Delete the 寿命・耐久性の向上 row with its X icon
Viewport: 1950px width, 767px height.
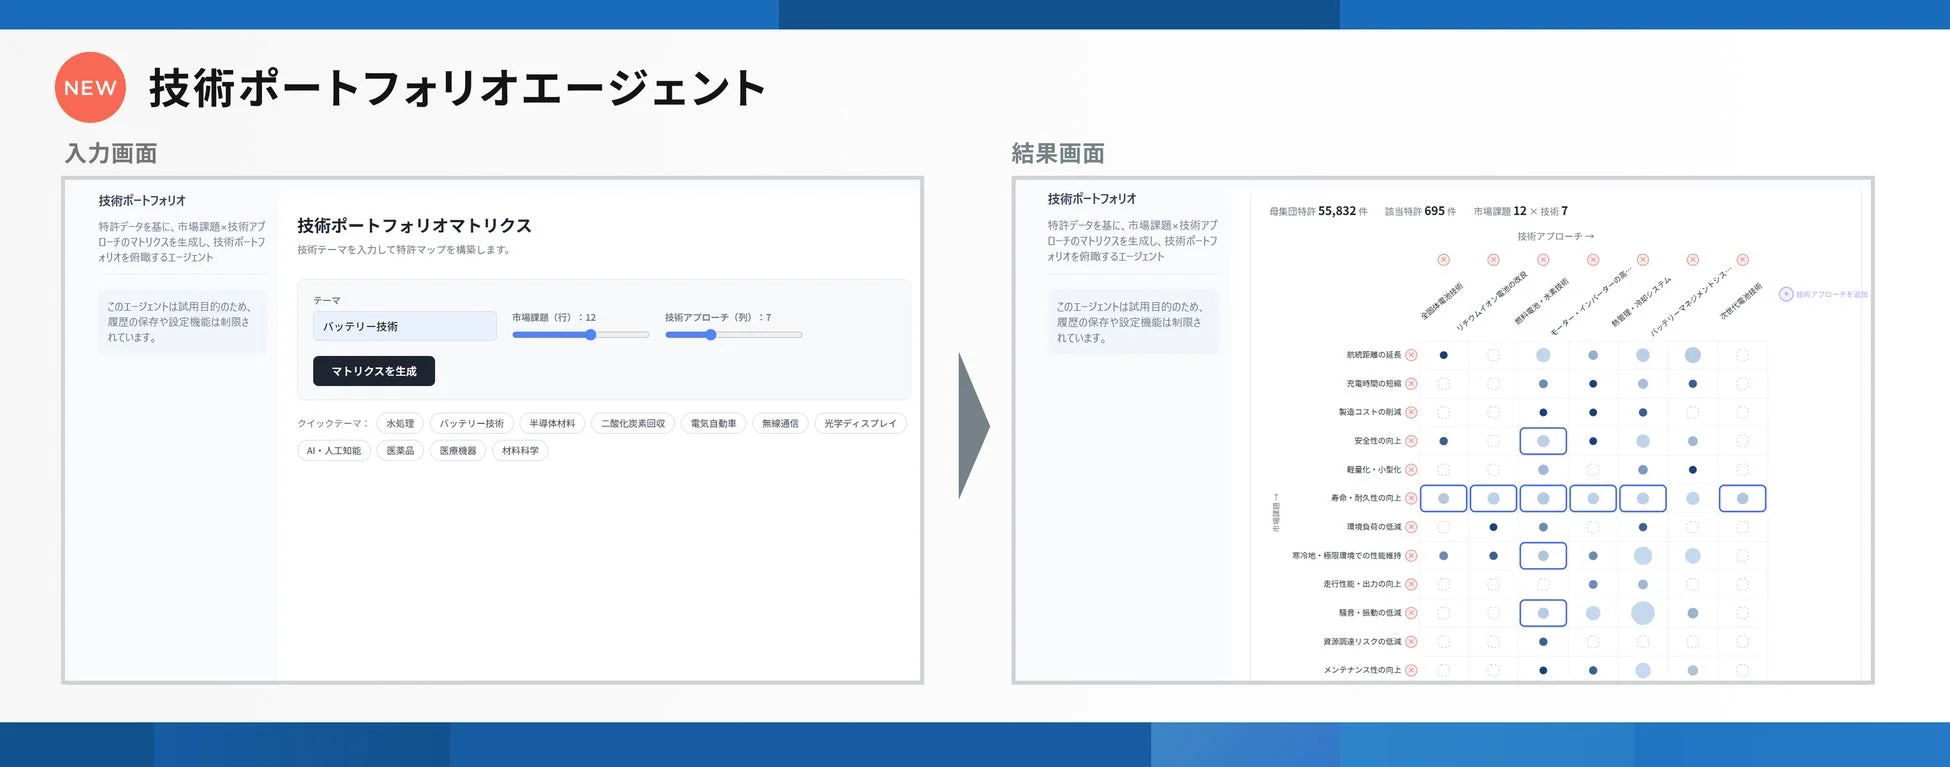[1411, 498]
